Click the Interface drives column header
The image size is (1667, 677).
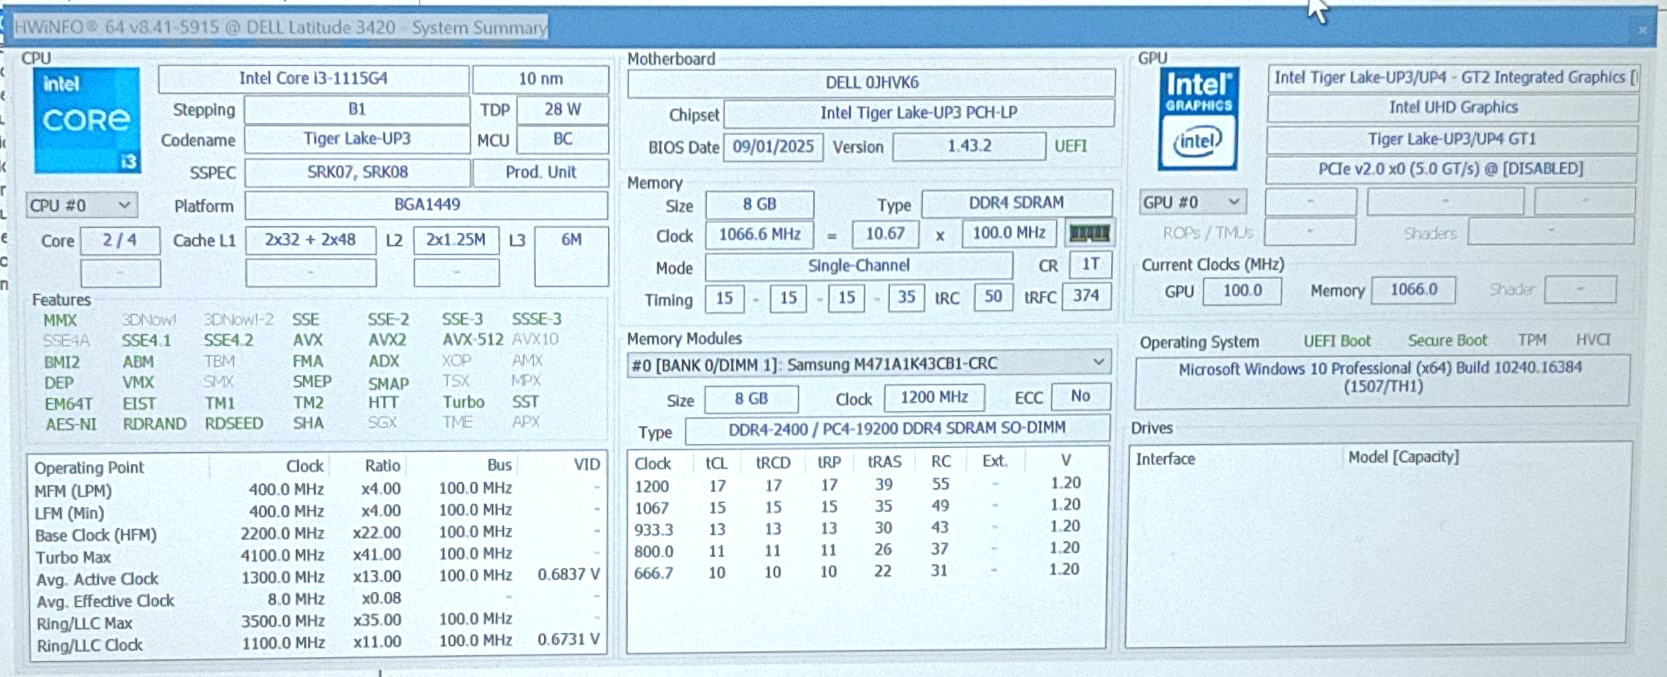click(1165, 459)
